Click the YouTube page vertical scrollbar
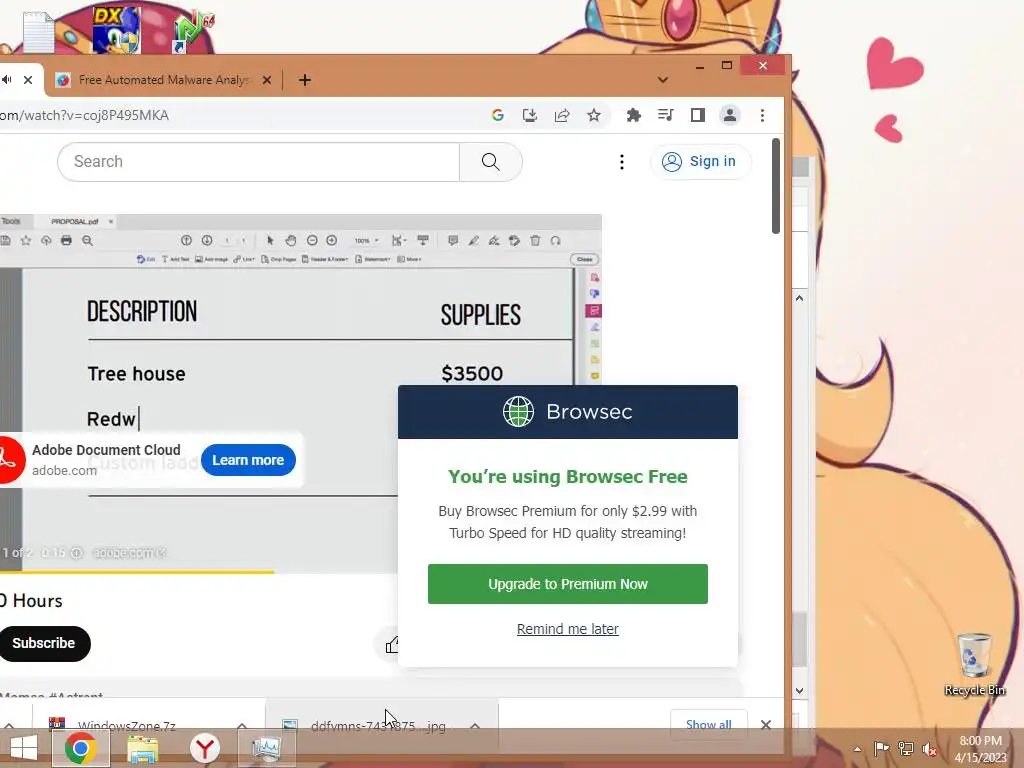1024x768 pixels. click(x=776, y=186)
